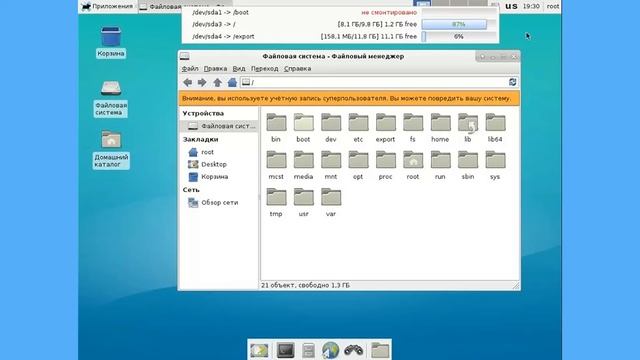Go forward with the right arrow
The width and height of the screenshot is (640, 360).
[202, 82]
